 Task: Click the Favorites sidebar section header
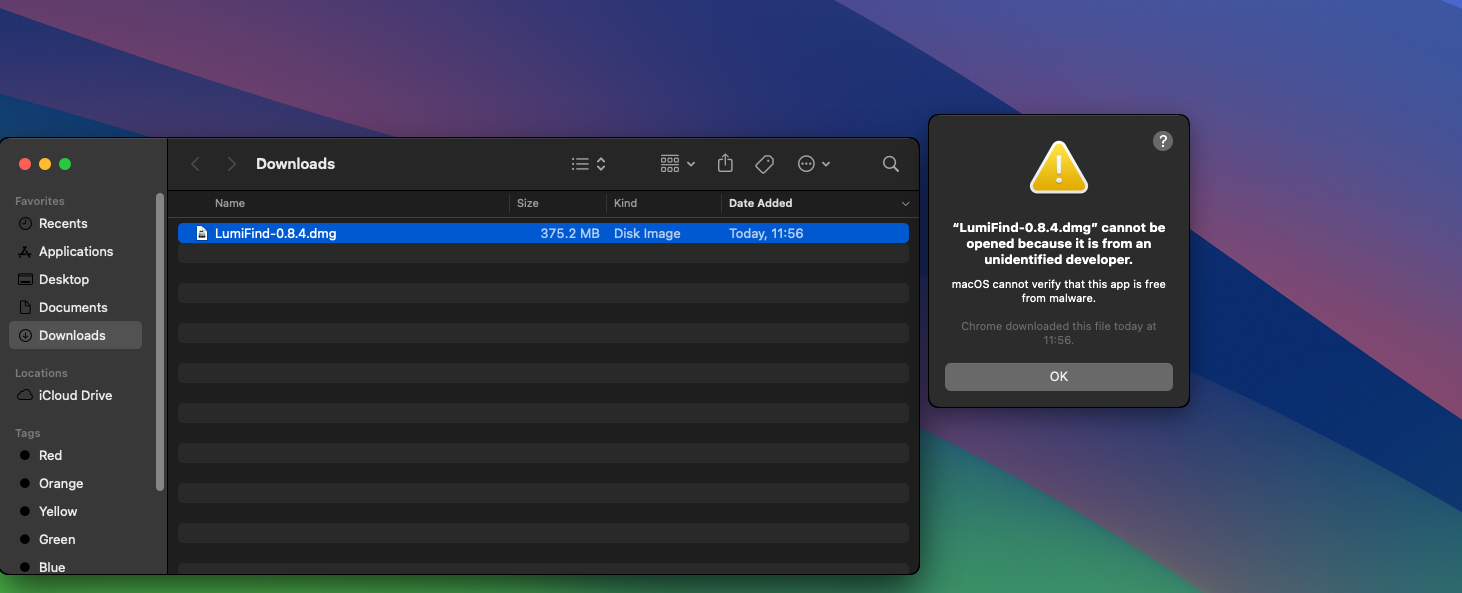[x=40, y=201]
